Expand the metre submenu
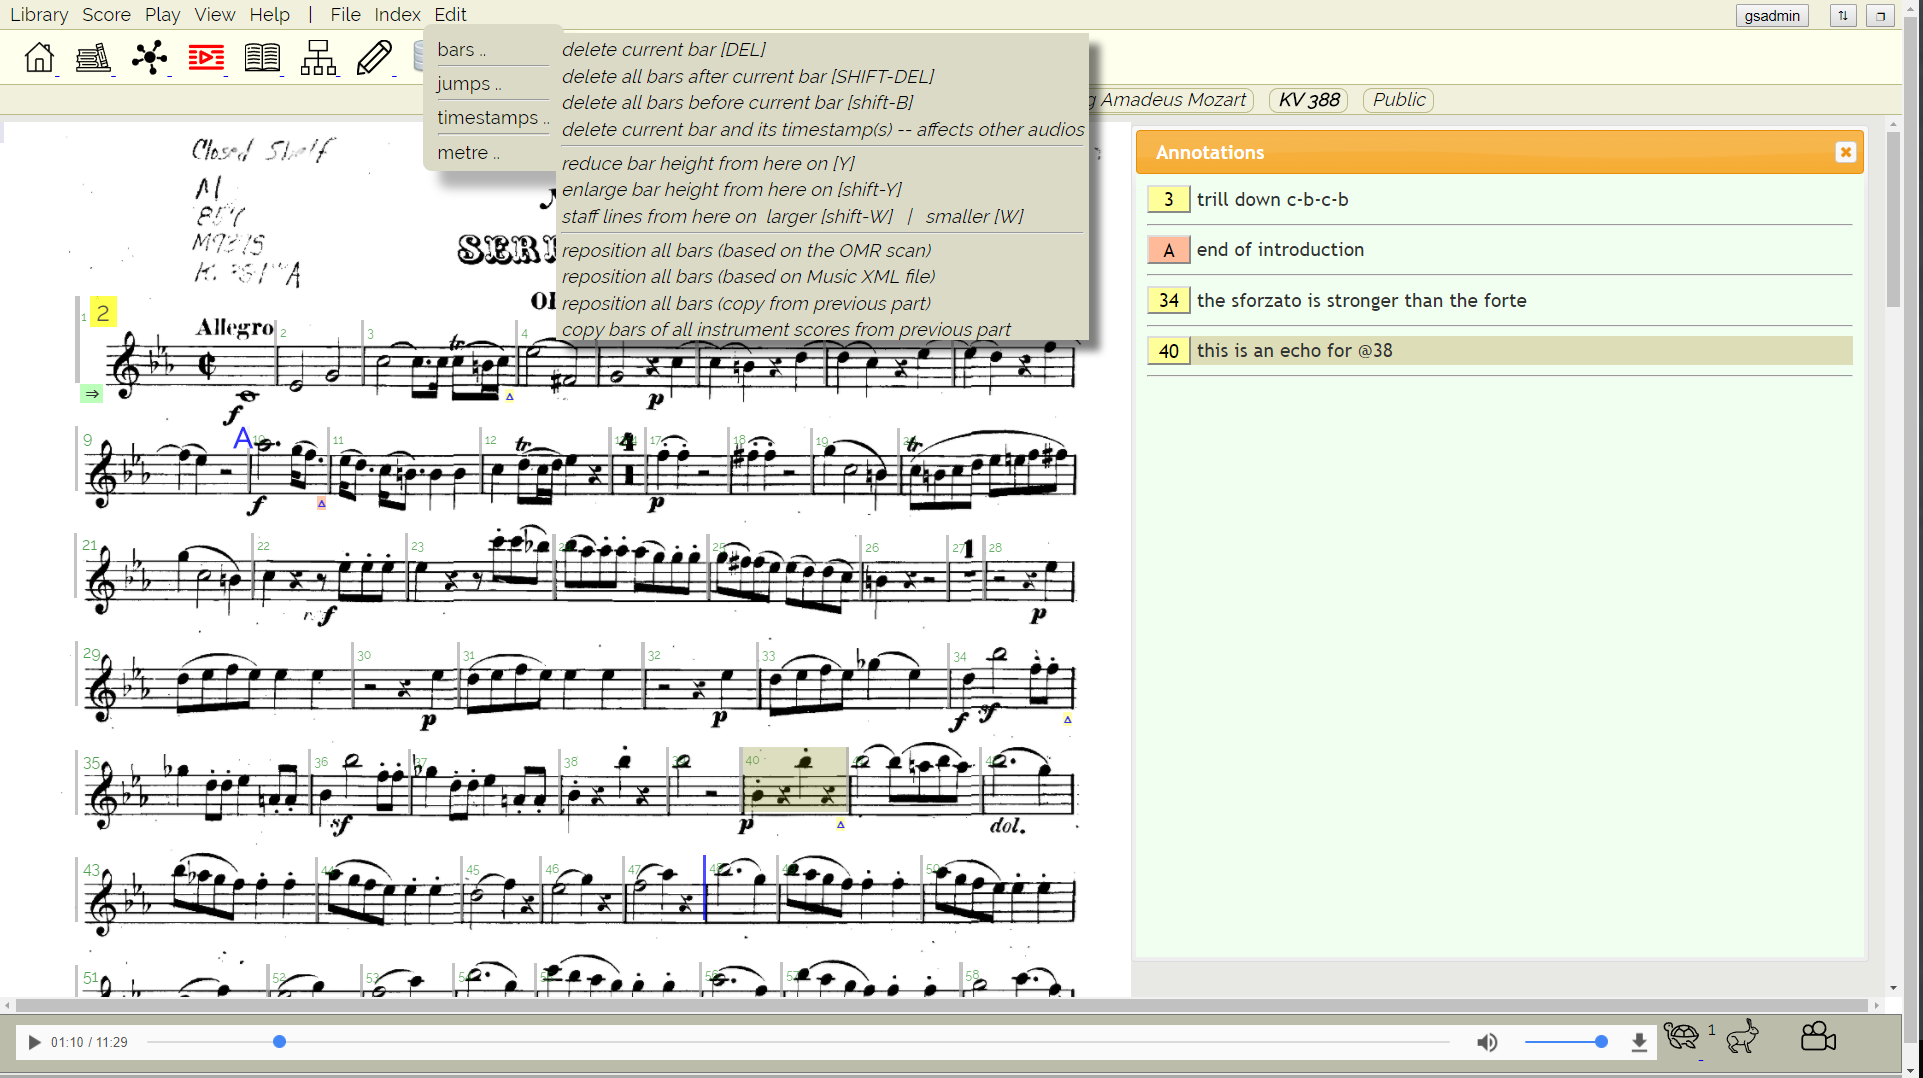 tap(467, 153)
